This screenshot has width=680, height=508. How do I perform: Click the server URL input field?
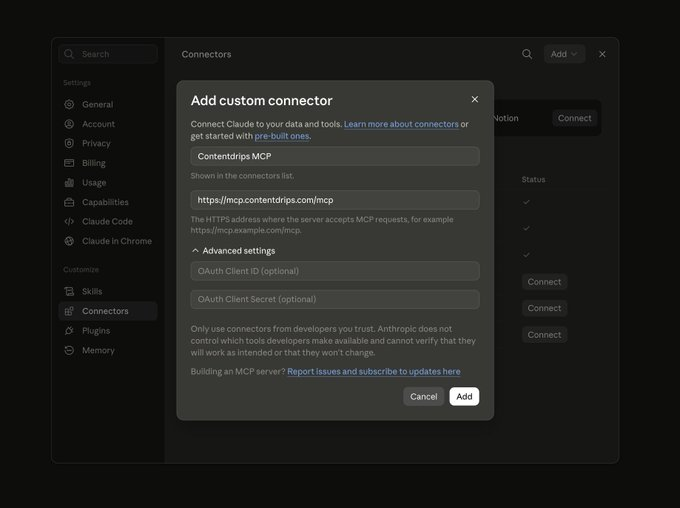[x=335, y=200]
